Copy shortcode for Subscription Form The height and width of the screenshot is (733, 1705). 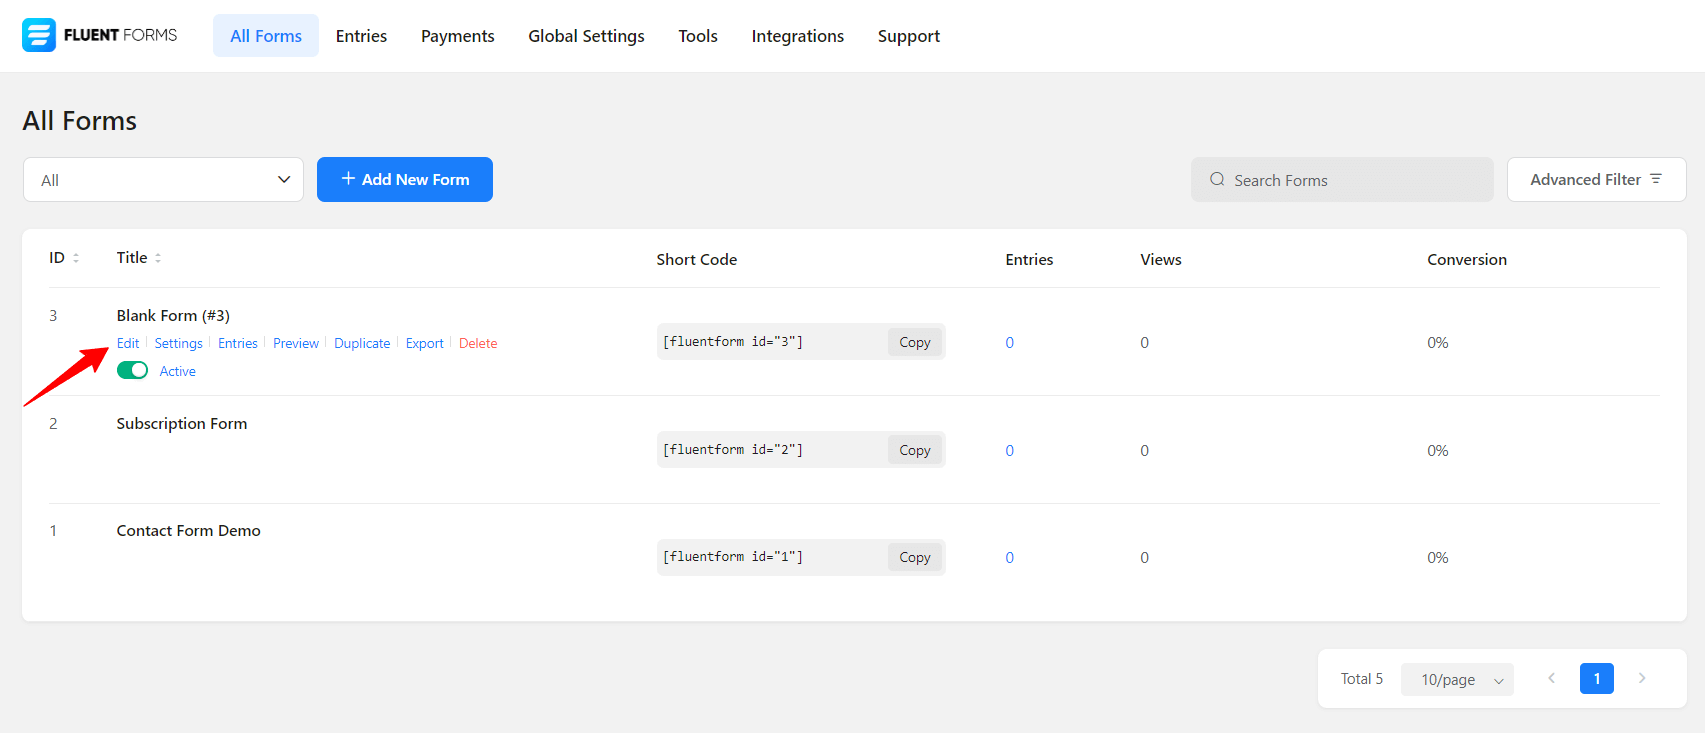pos(914,450)
